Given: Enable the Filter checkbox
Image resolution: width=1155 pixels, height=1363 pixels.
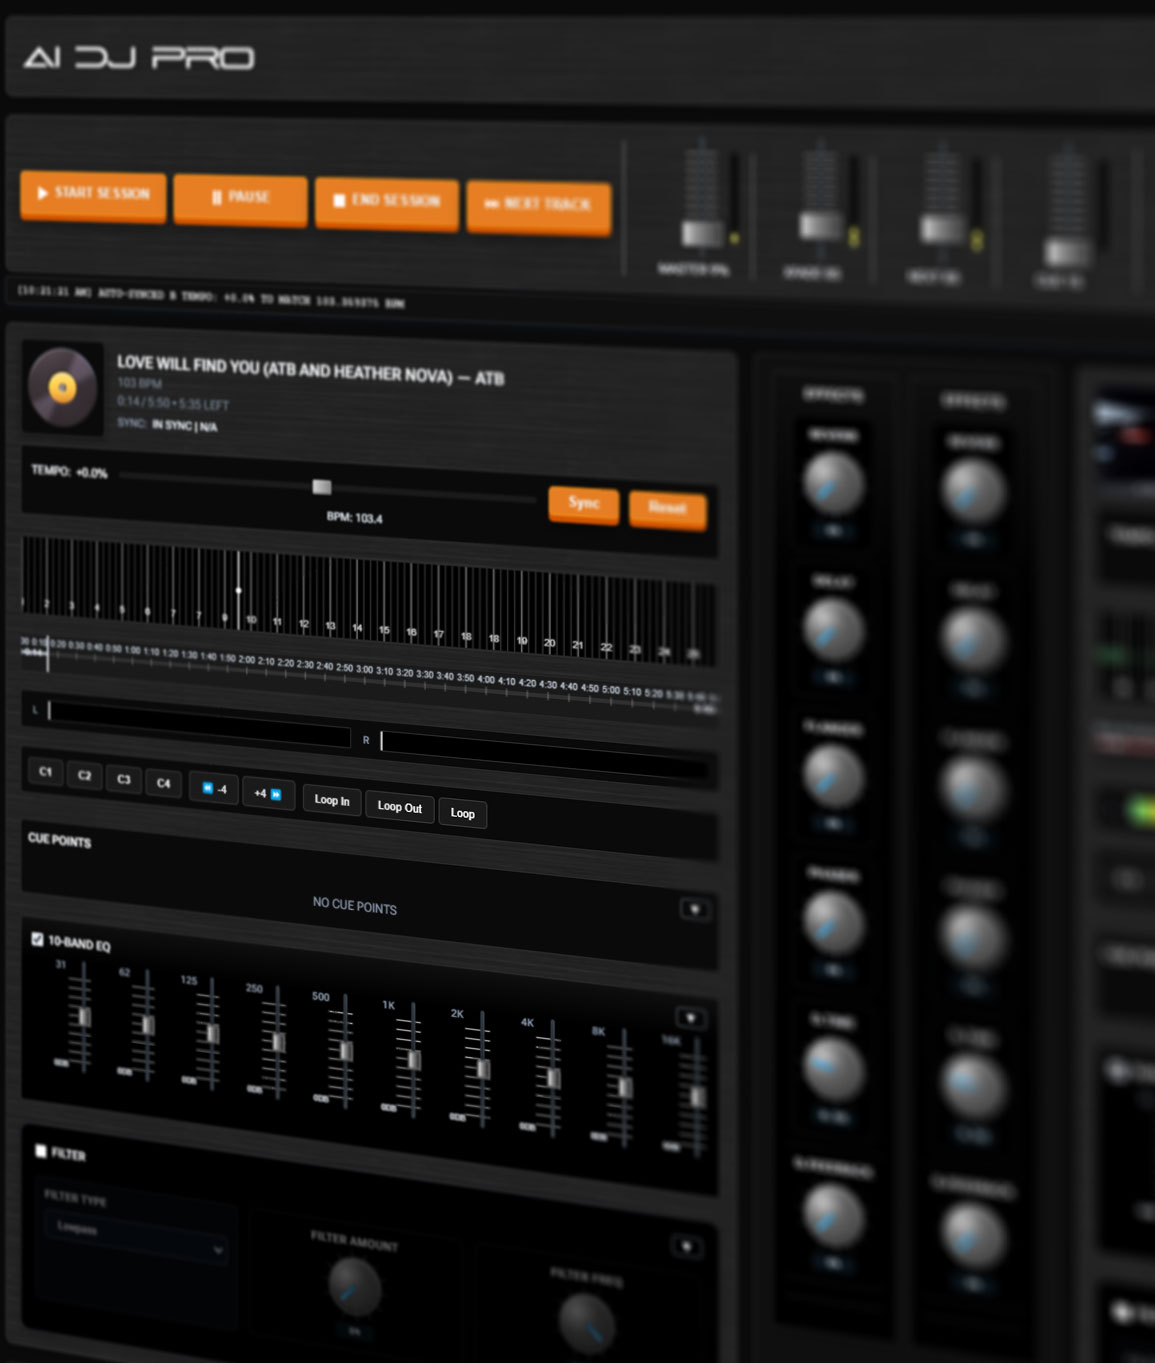Looking at the screenshot, I should pos(41,1151).
